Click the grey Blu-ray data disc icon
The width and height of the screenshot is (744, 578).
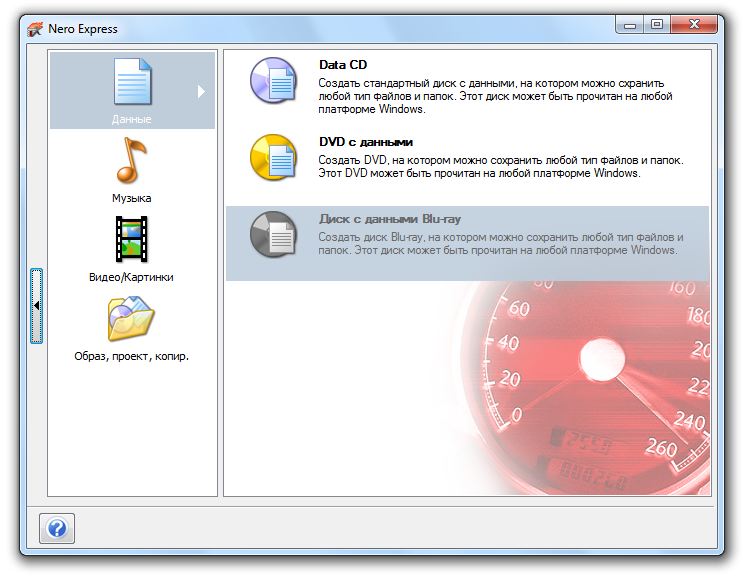[274, 234]
